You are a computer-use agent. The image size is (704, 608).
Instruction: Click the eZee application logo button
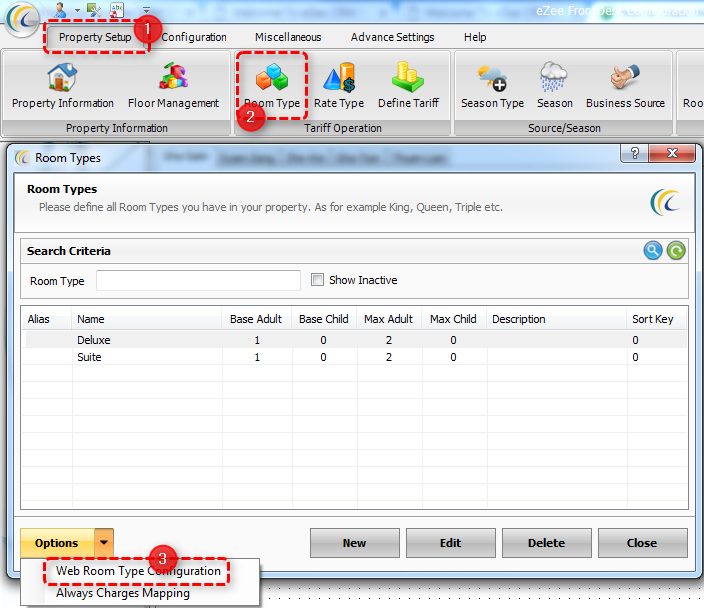click(x=22, y=20)
